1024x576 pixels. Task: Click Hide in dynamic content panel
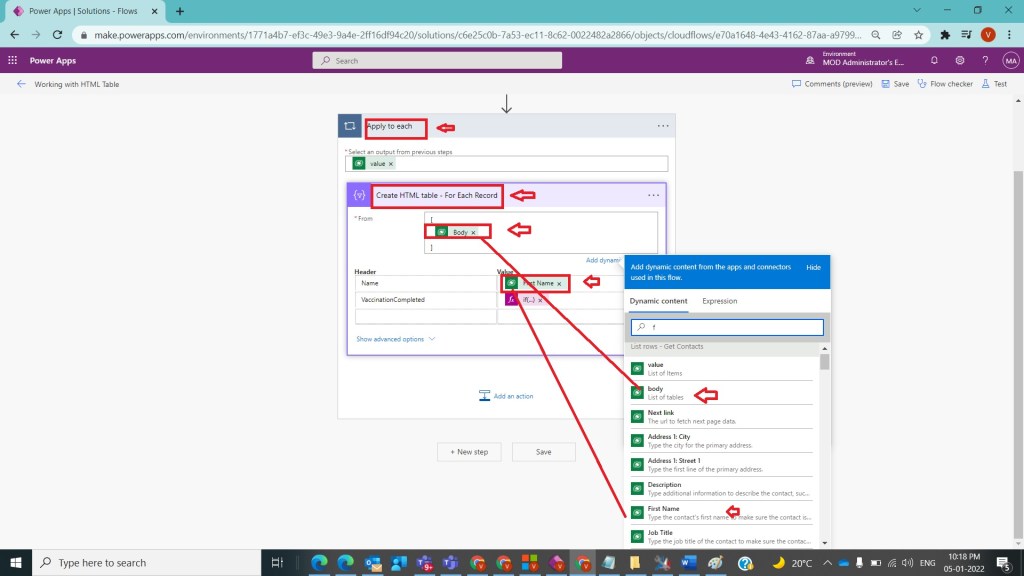813,268
